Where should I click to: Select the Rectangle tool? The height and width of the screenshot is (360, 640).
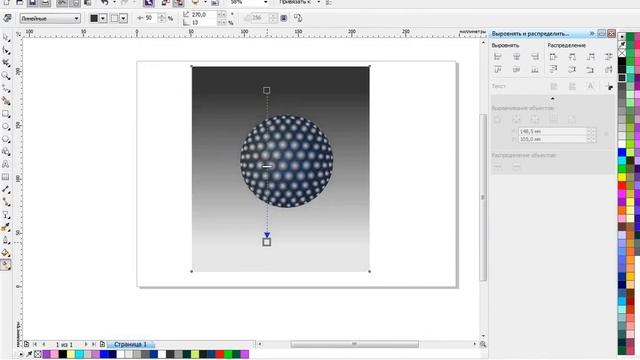6,114
